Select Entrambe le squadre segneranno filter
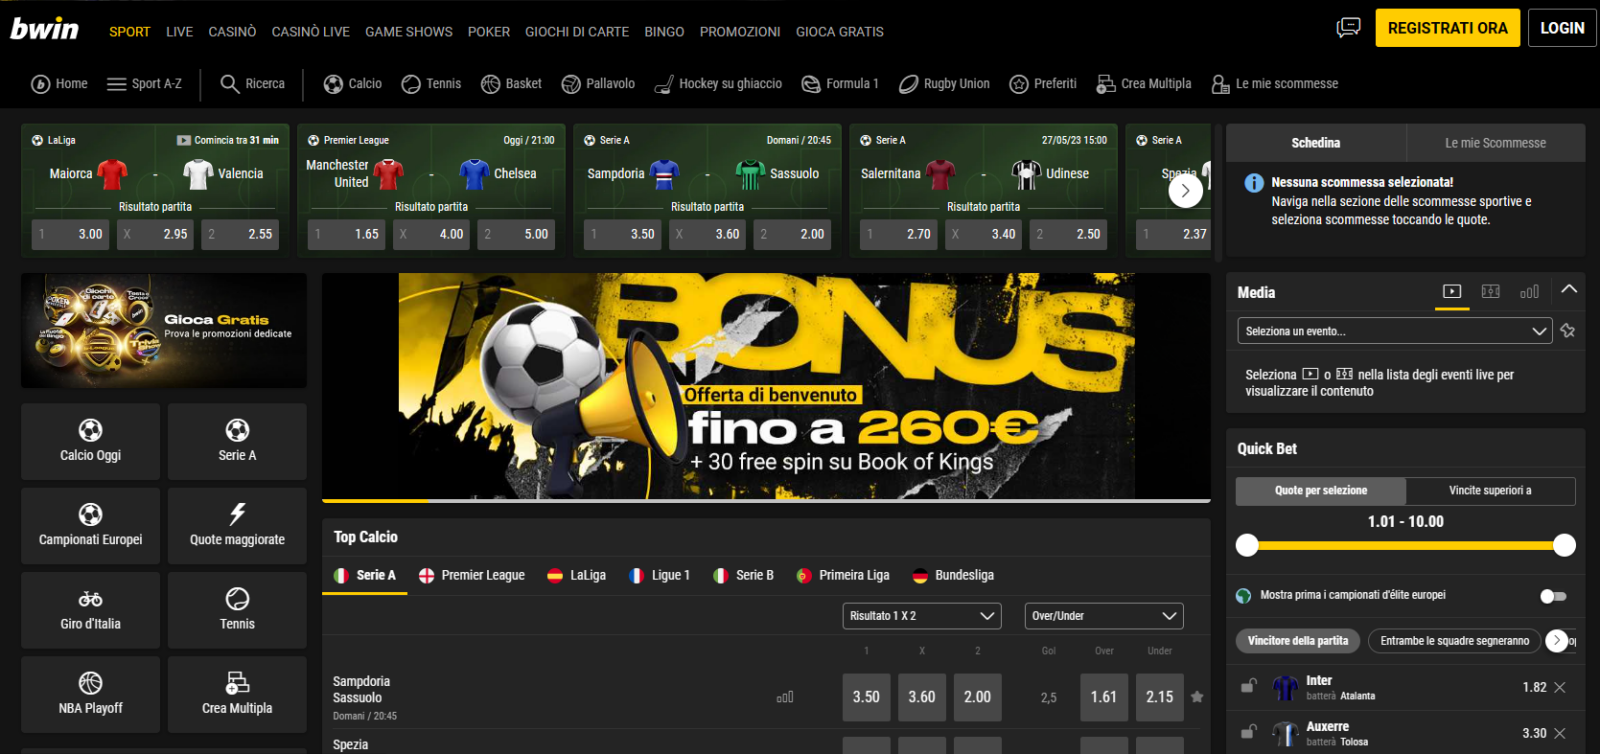This screenshot has width=1600, height=754. coord(1454,641)
